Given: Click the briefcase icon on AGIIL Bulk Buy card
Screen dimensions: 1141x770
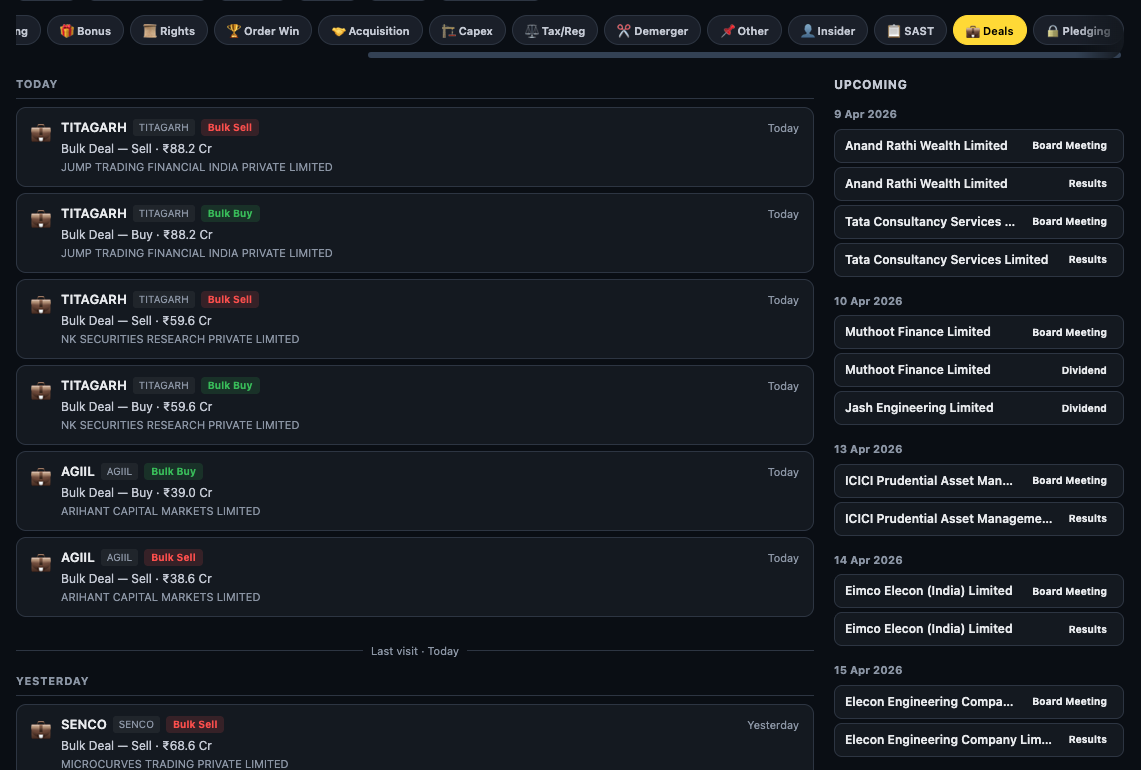Looking at the screenshot, I should pyautogui.click(x=40, y=478).
